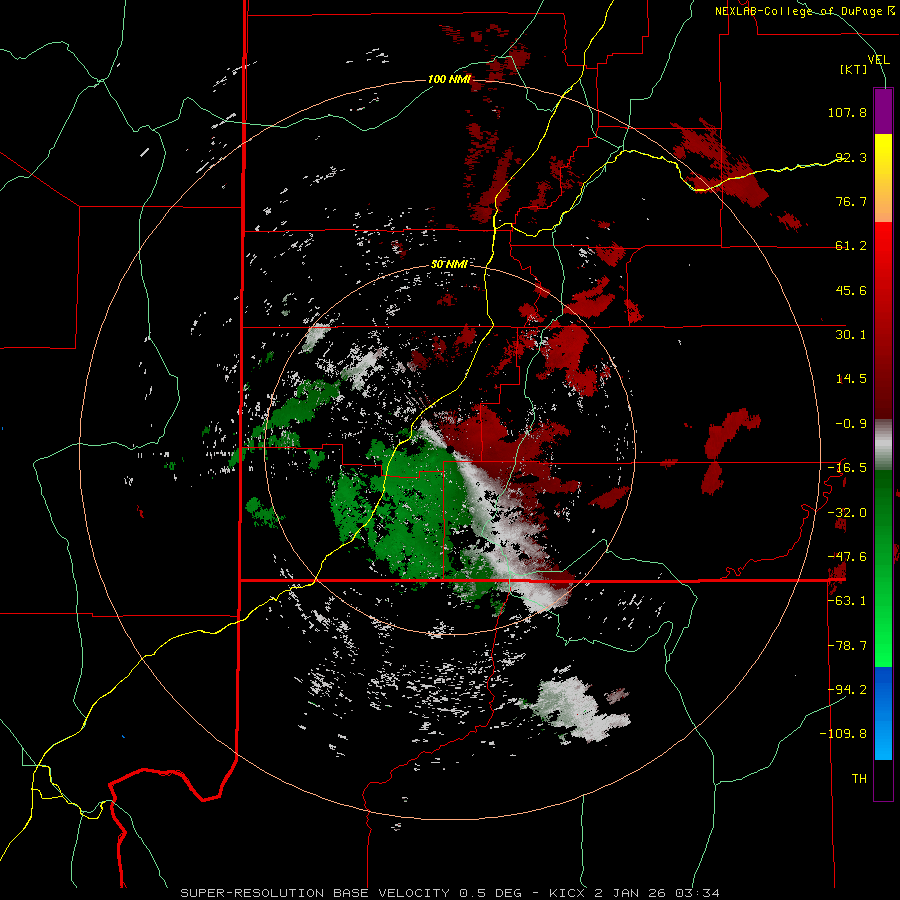Pick the gray near-zero segment of the color bar
Image resolution: width=900 pixels, height=900 pixels.
point(883,444)
